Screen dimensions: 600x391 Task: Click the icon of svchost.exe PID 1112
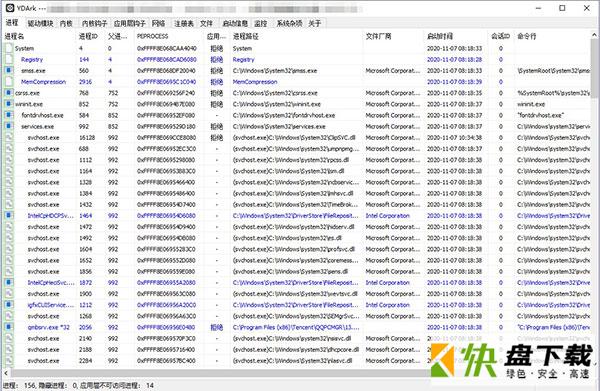(9, 160)
